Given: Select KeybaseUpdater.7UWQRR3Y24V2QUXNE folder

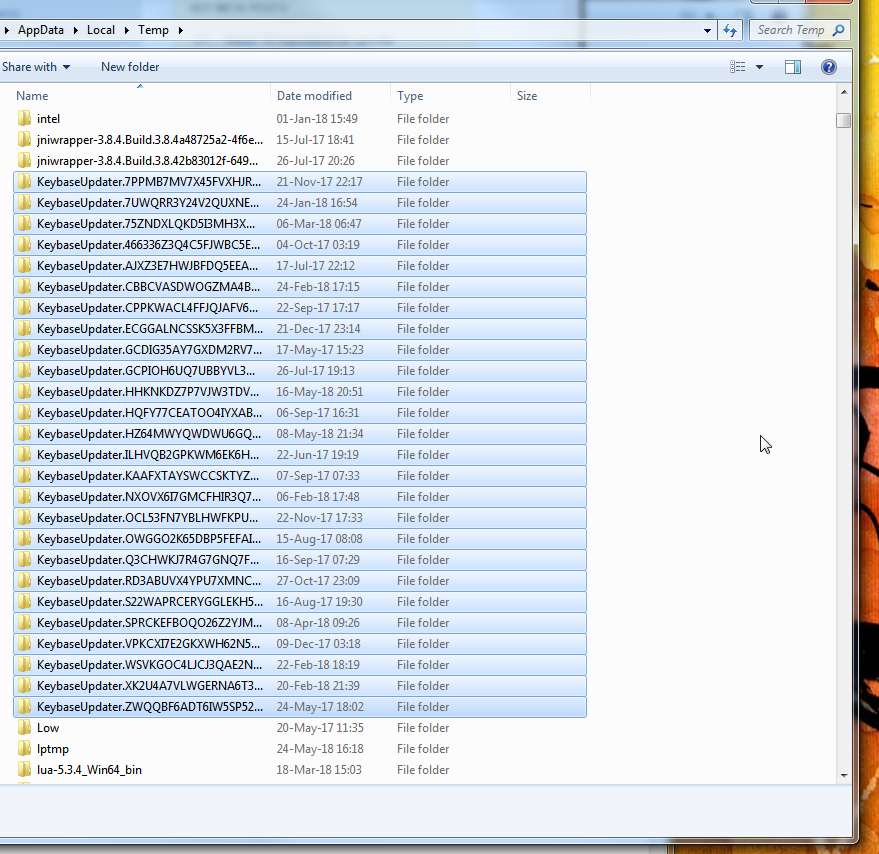Looking at the screenshot, I should (300, 203).
